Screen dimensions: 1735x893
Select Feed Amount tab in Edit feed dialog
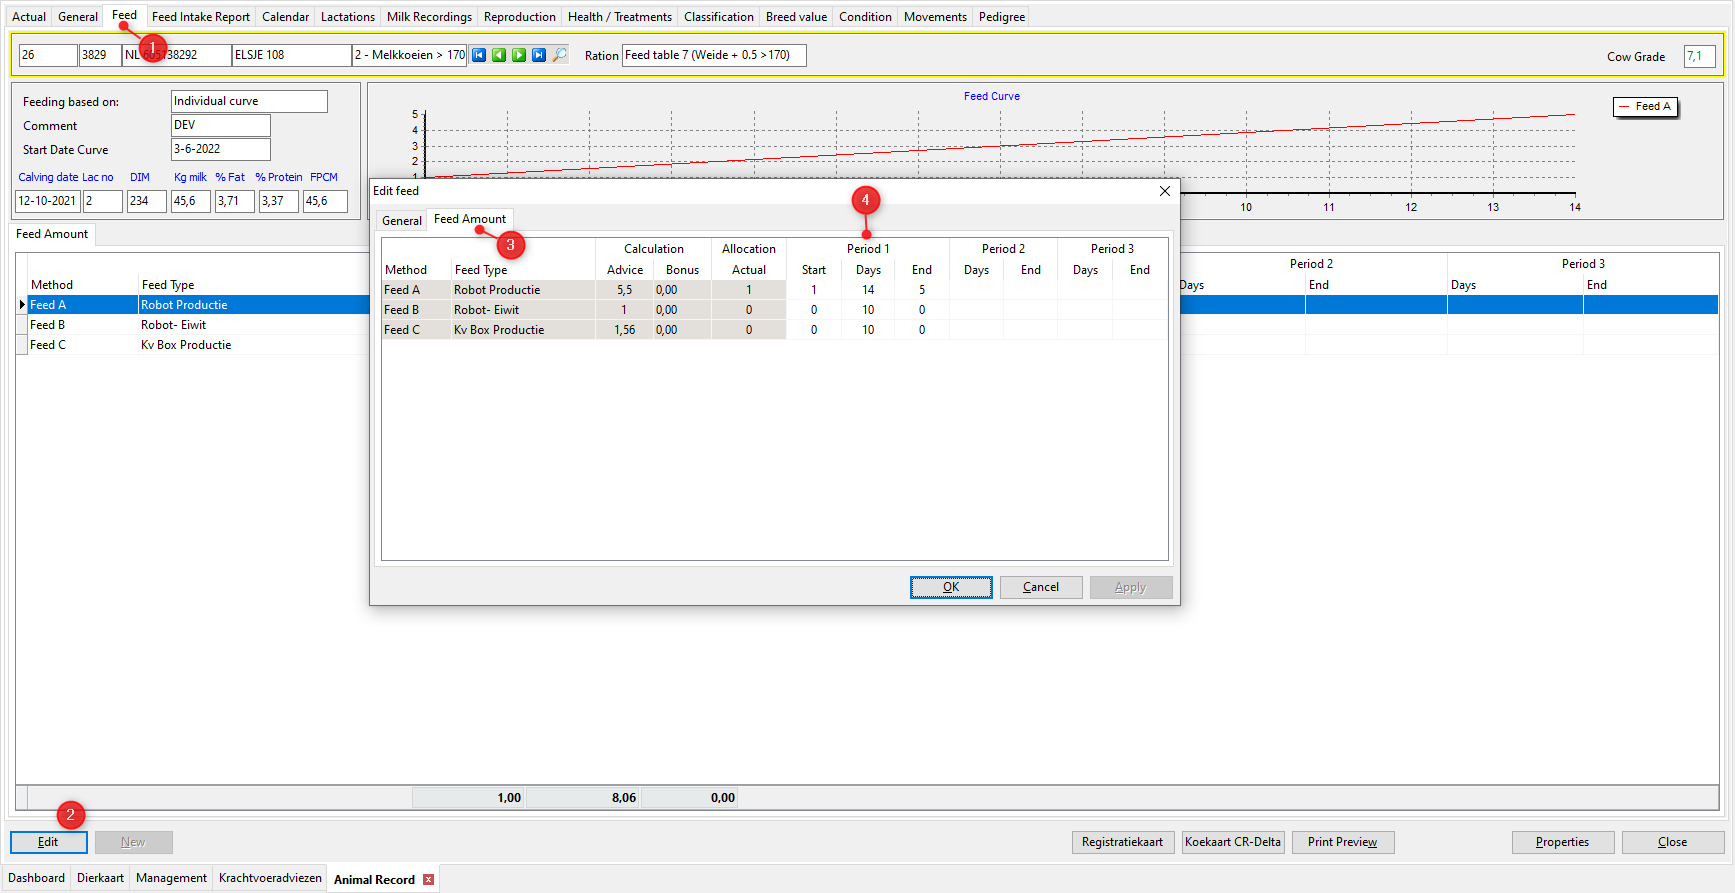click(470, 219)
